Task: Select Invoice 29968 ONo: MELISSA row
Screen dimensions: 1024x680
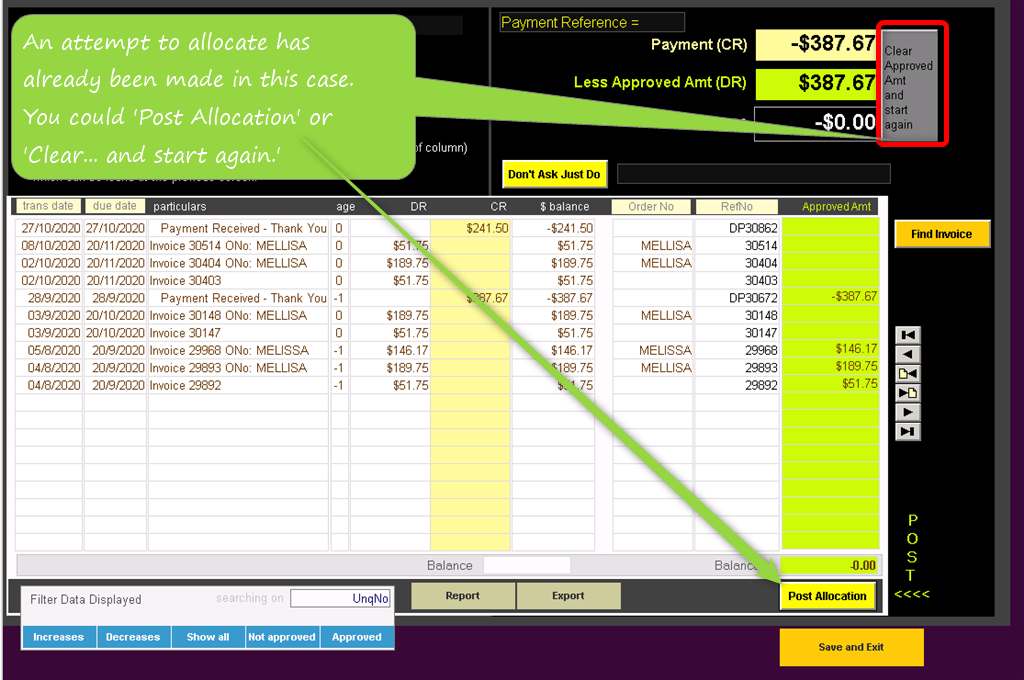Action: point(447,351)
